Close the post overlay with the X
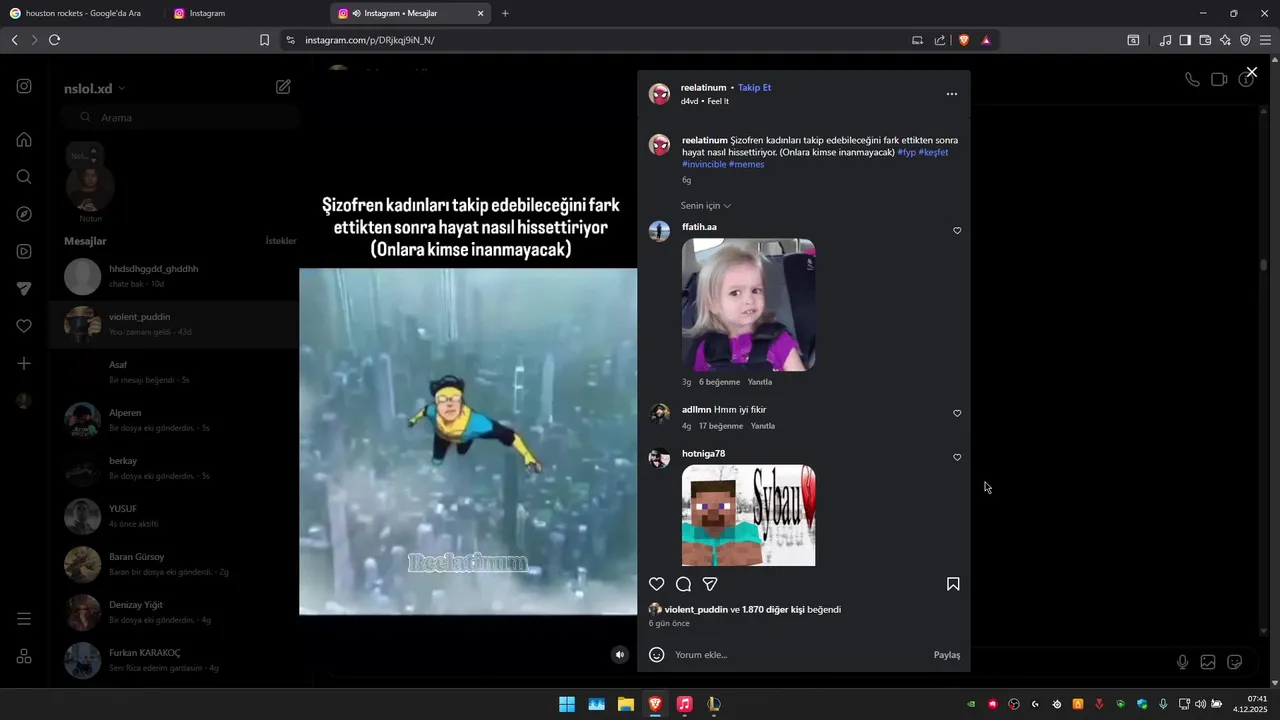Screen dimensions: 1280x720 click(x=1251, y=72)
